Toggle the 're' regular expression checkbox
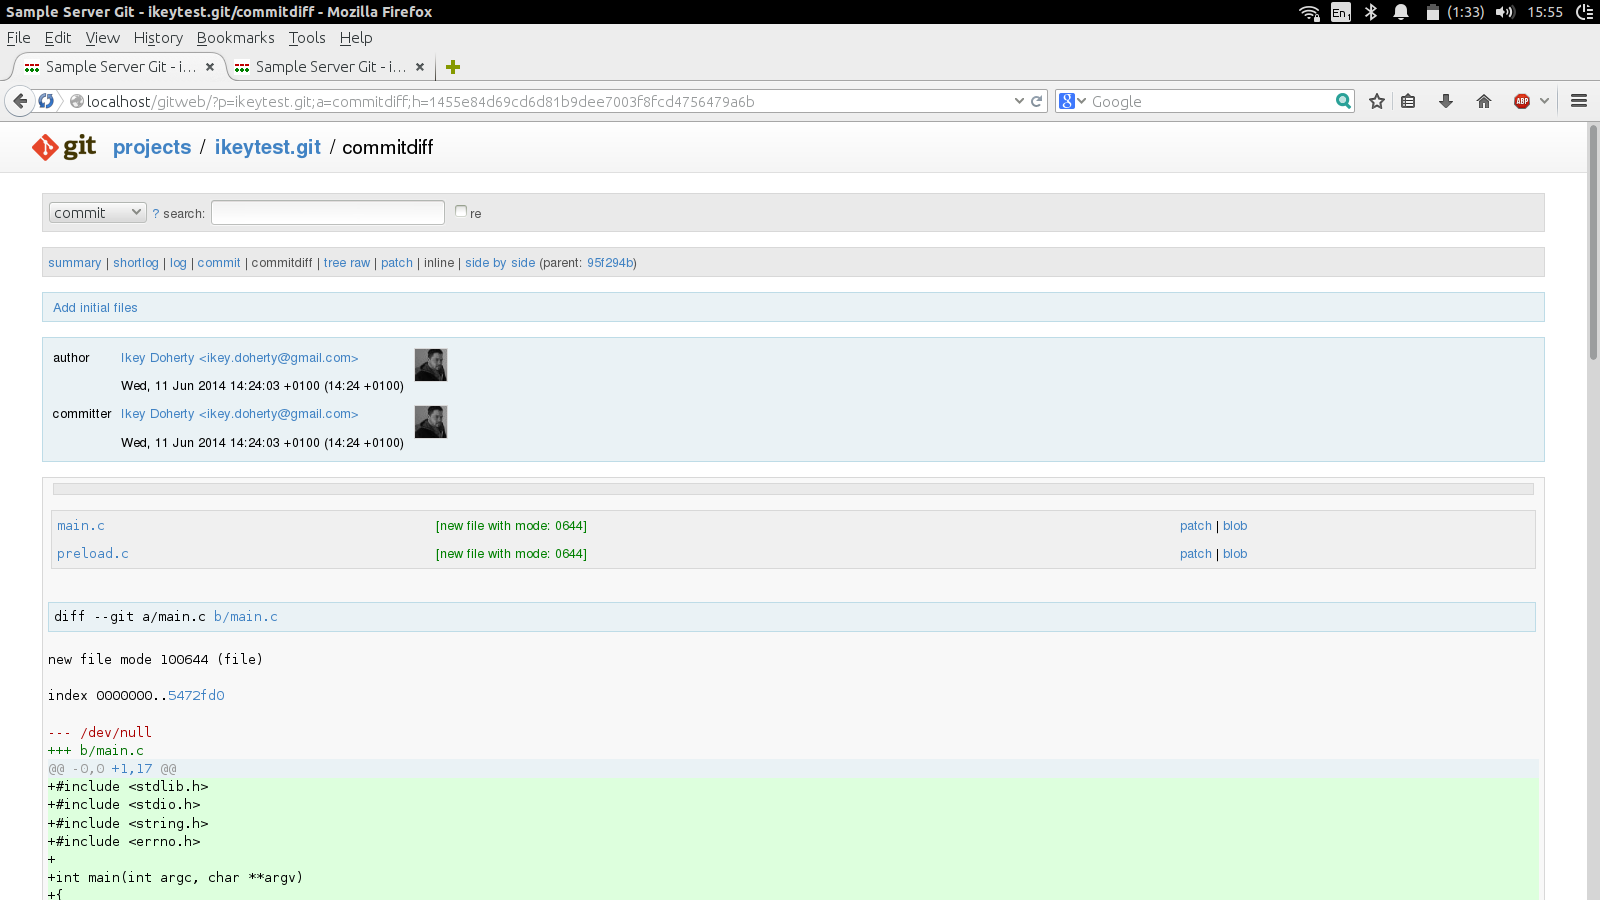The image size is (1600, 900). (x=461, y=211)
